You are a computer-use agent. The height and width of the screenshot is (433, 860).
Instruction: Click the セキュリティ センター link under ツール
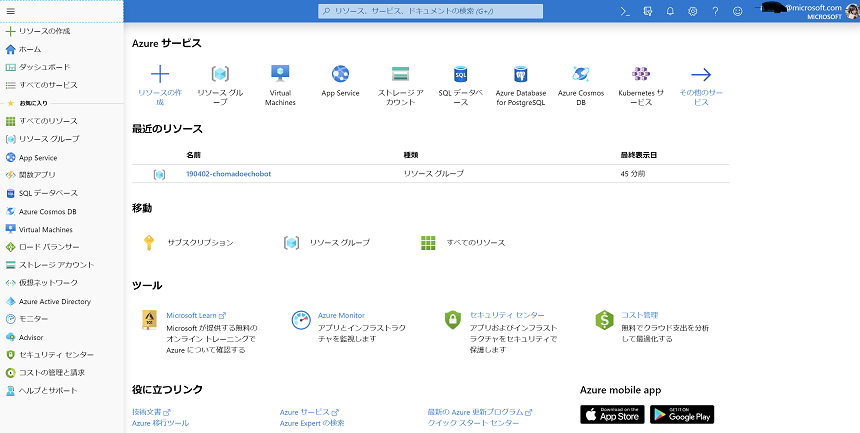(x=507, y=316)
